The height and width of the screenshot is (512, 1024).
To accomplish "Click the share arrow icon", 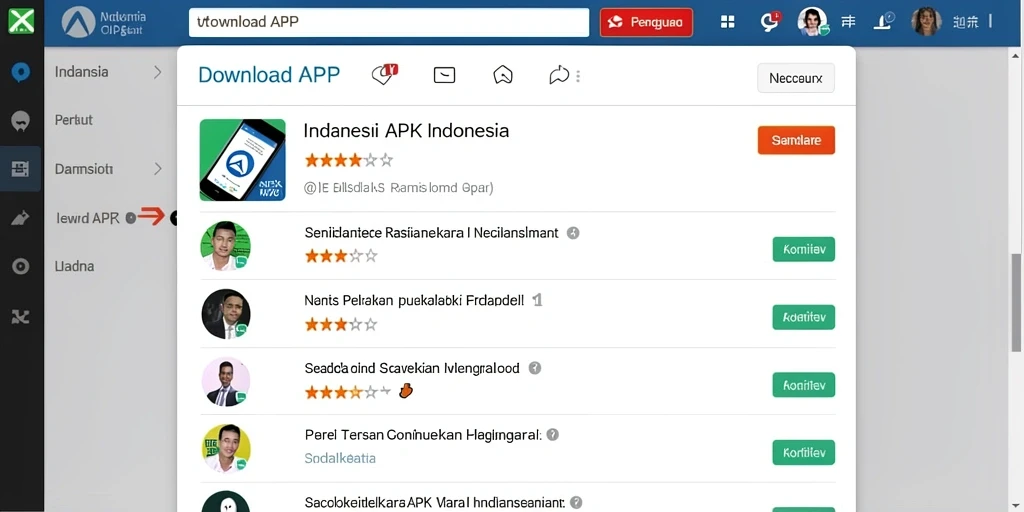I will 559,76.
